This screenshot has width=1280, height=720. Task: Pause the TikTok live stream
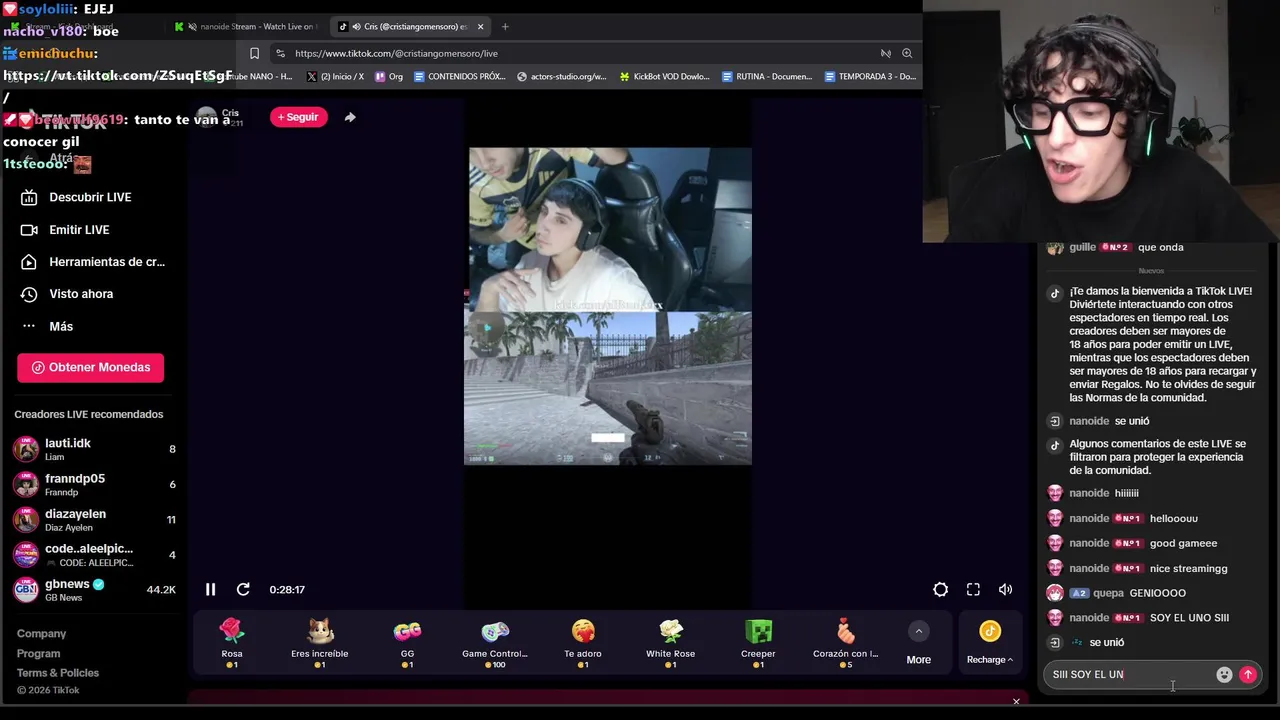[x=210, y=589]
